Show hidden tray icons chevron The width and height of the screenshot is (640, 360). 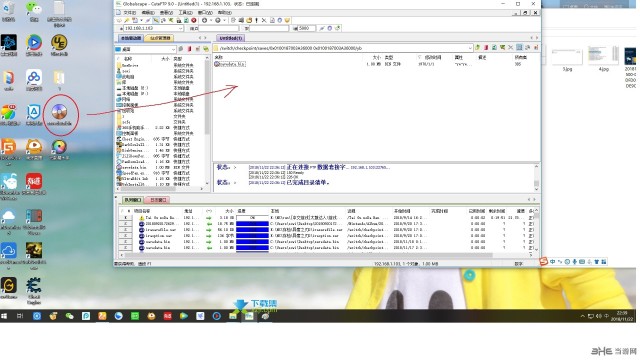[x=582, y=316]
